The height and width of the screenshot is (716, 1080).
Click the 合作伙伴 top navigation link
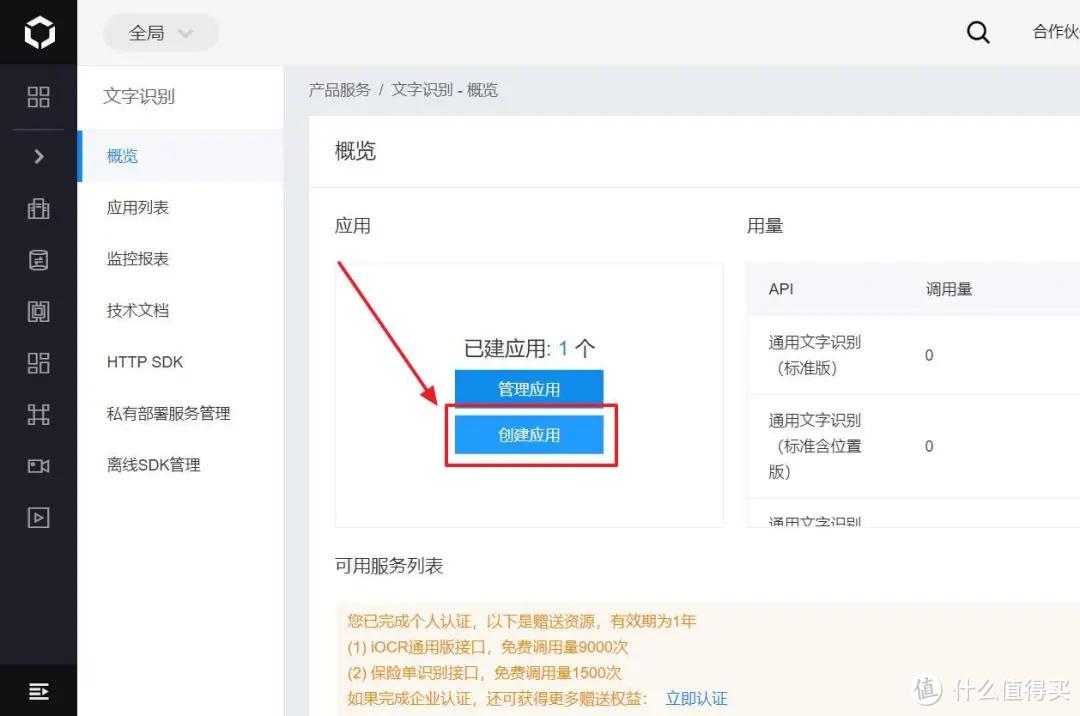(1056, 32)
